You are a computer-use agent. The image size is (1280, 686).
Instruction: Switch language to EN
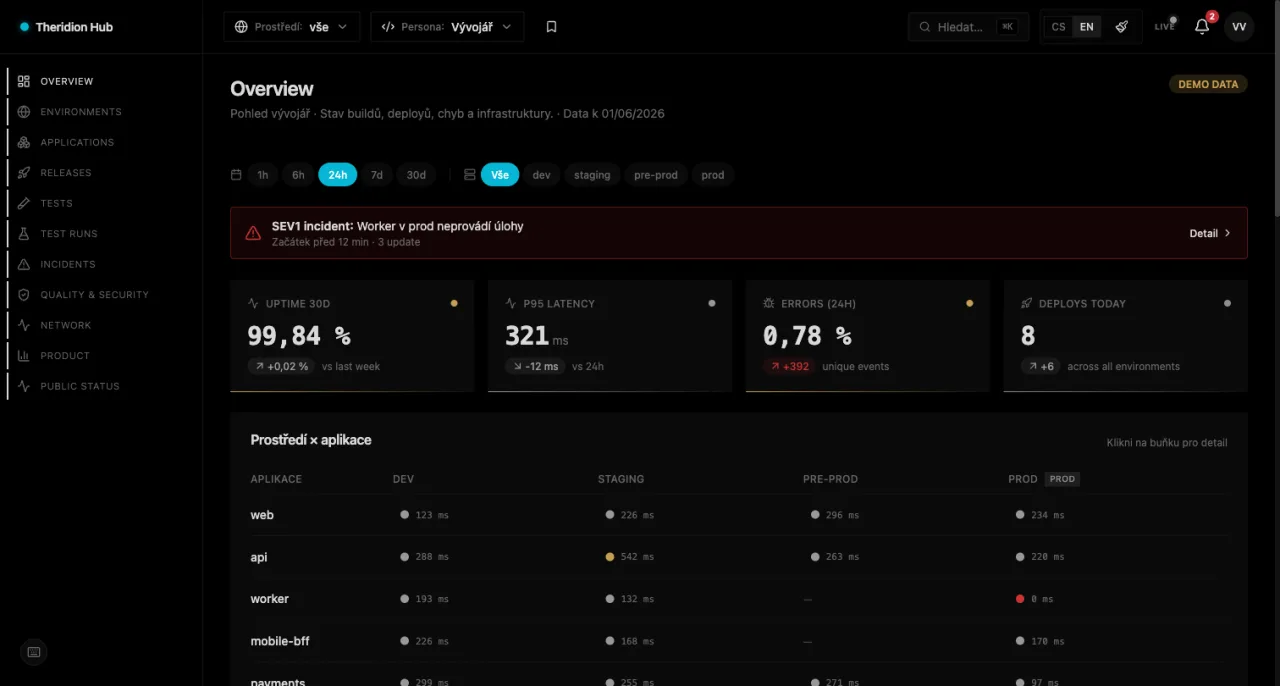coord(1086,27)
